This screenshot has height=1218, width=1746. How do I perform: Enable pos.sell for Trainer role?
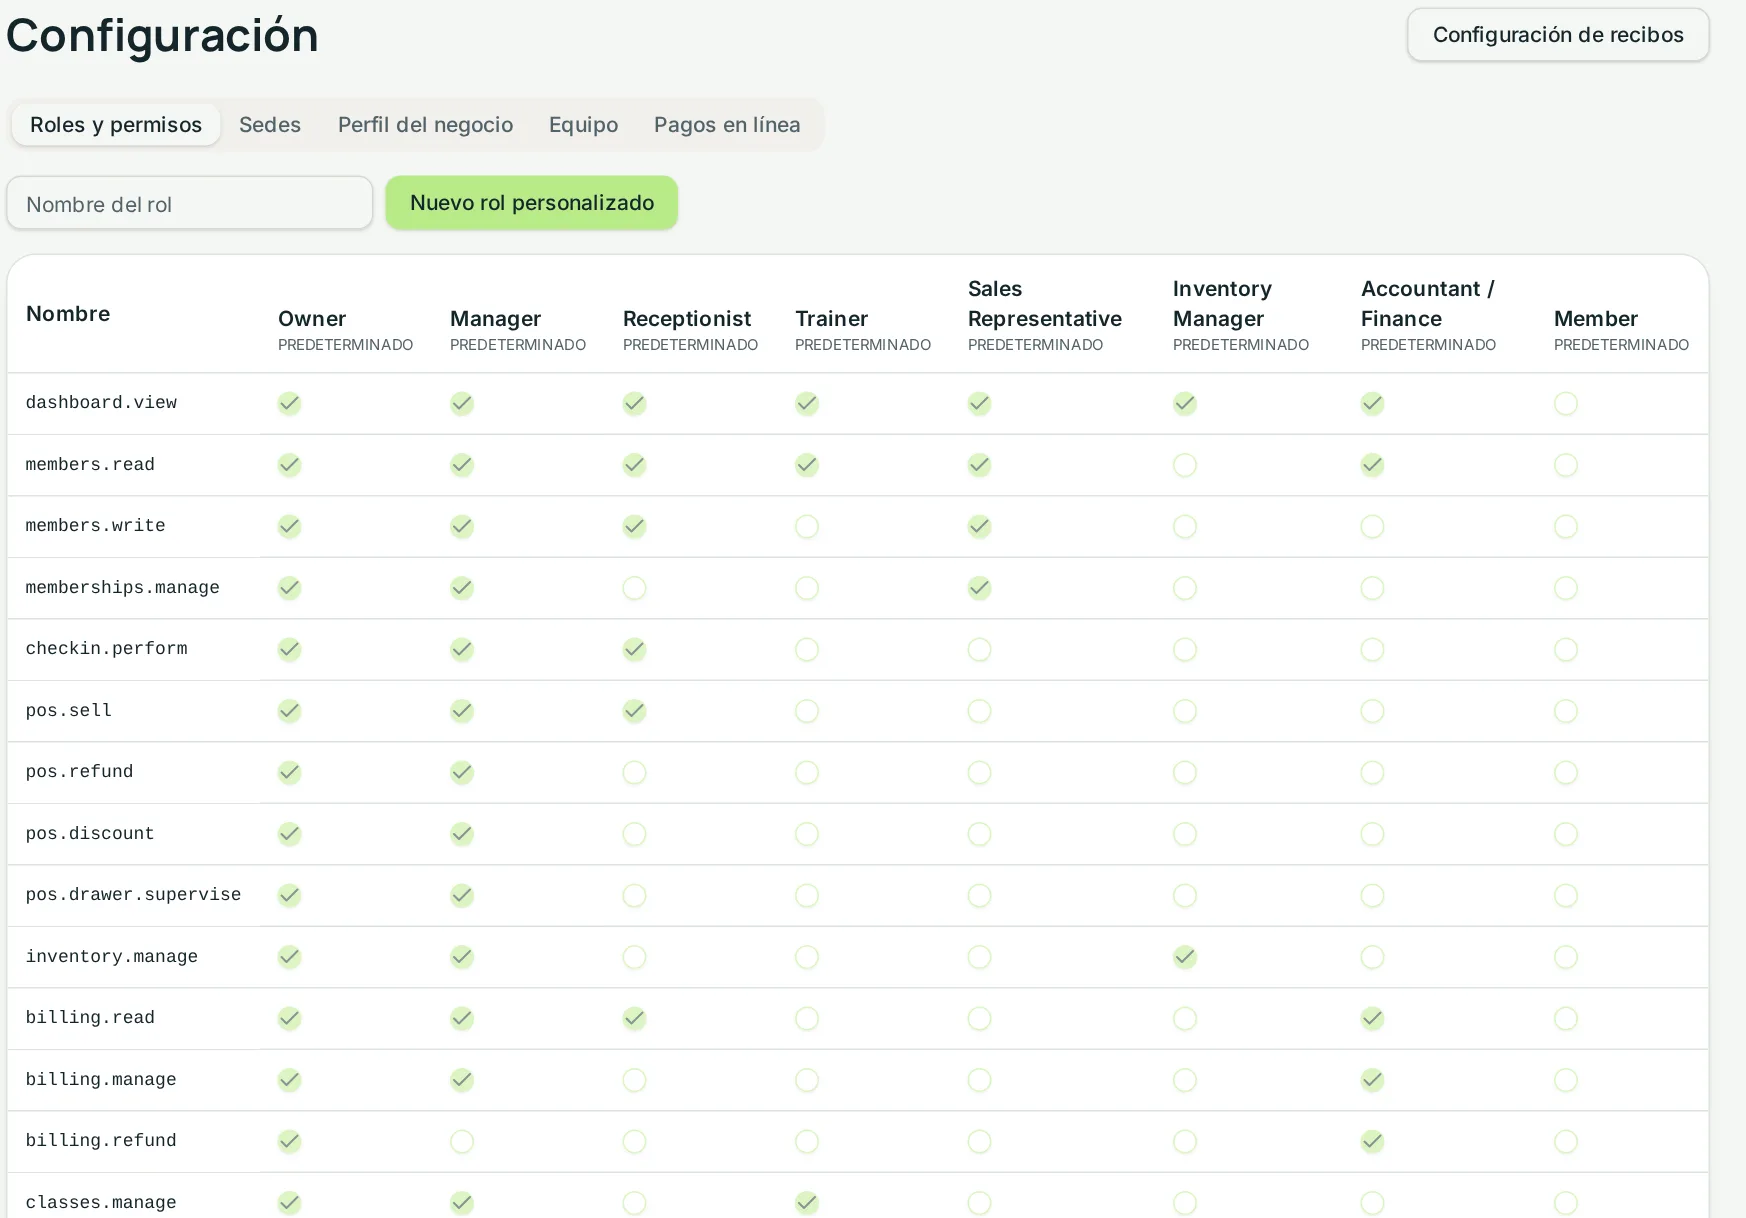pyautogui.click(x=806, y=711)
